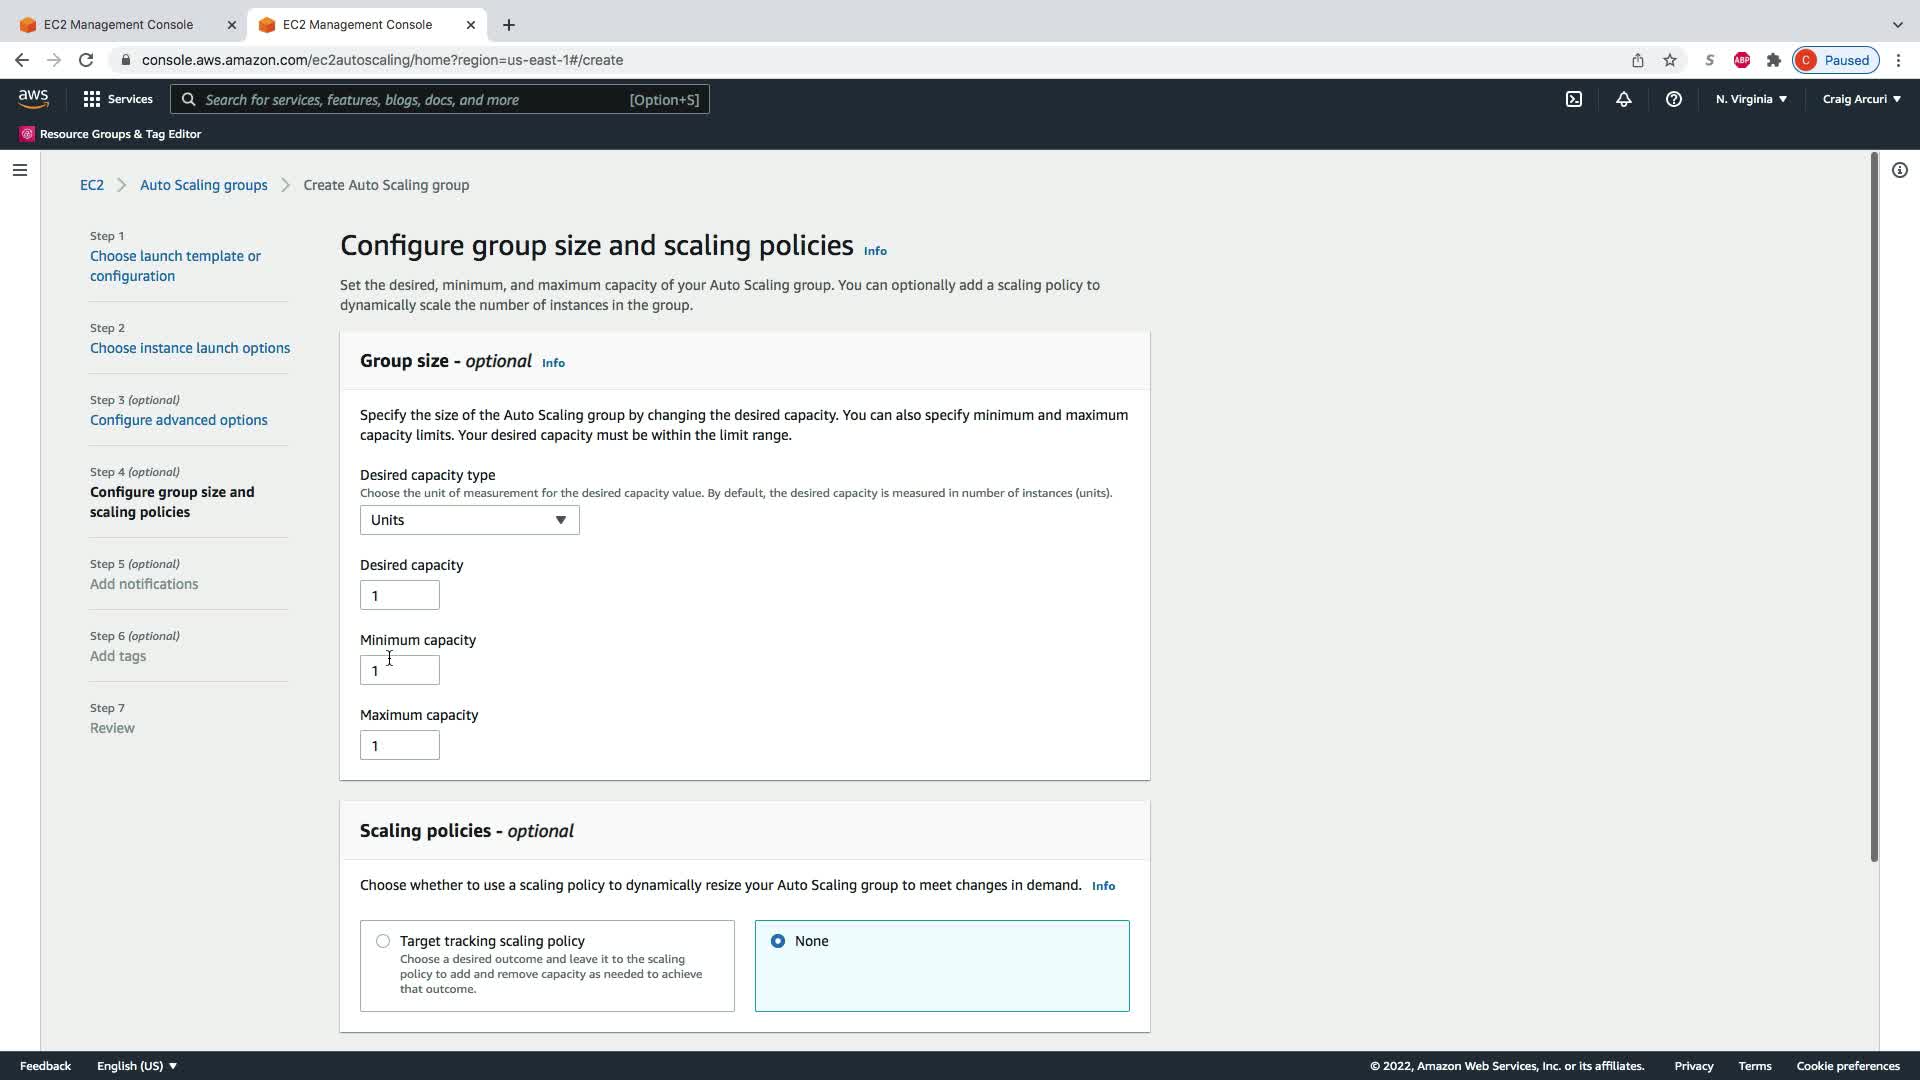Change language via English (US) selector
The image size is (1920, 1080).
click(x=137, y=1066)
